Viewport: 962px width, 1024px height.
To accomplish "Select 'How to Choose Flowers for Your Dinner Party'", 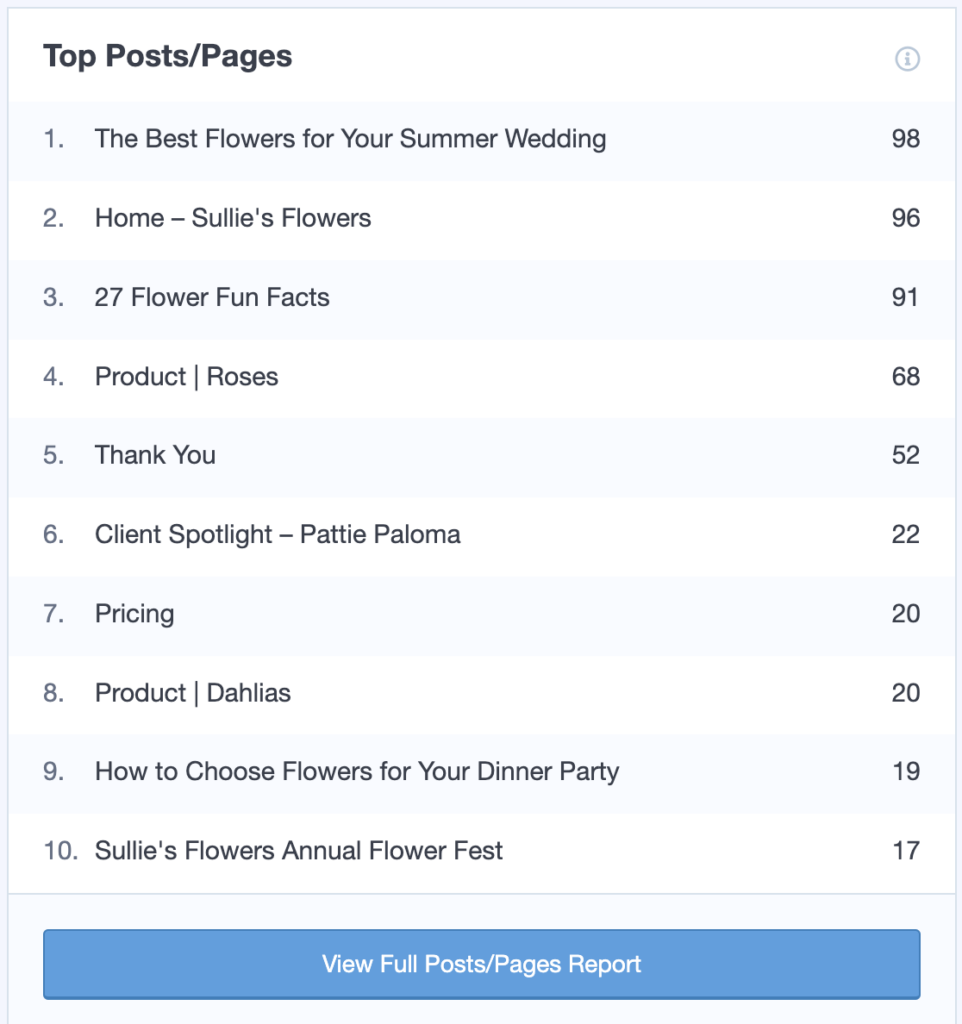I will [x=357, y=771].
